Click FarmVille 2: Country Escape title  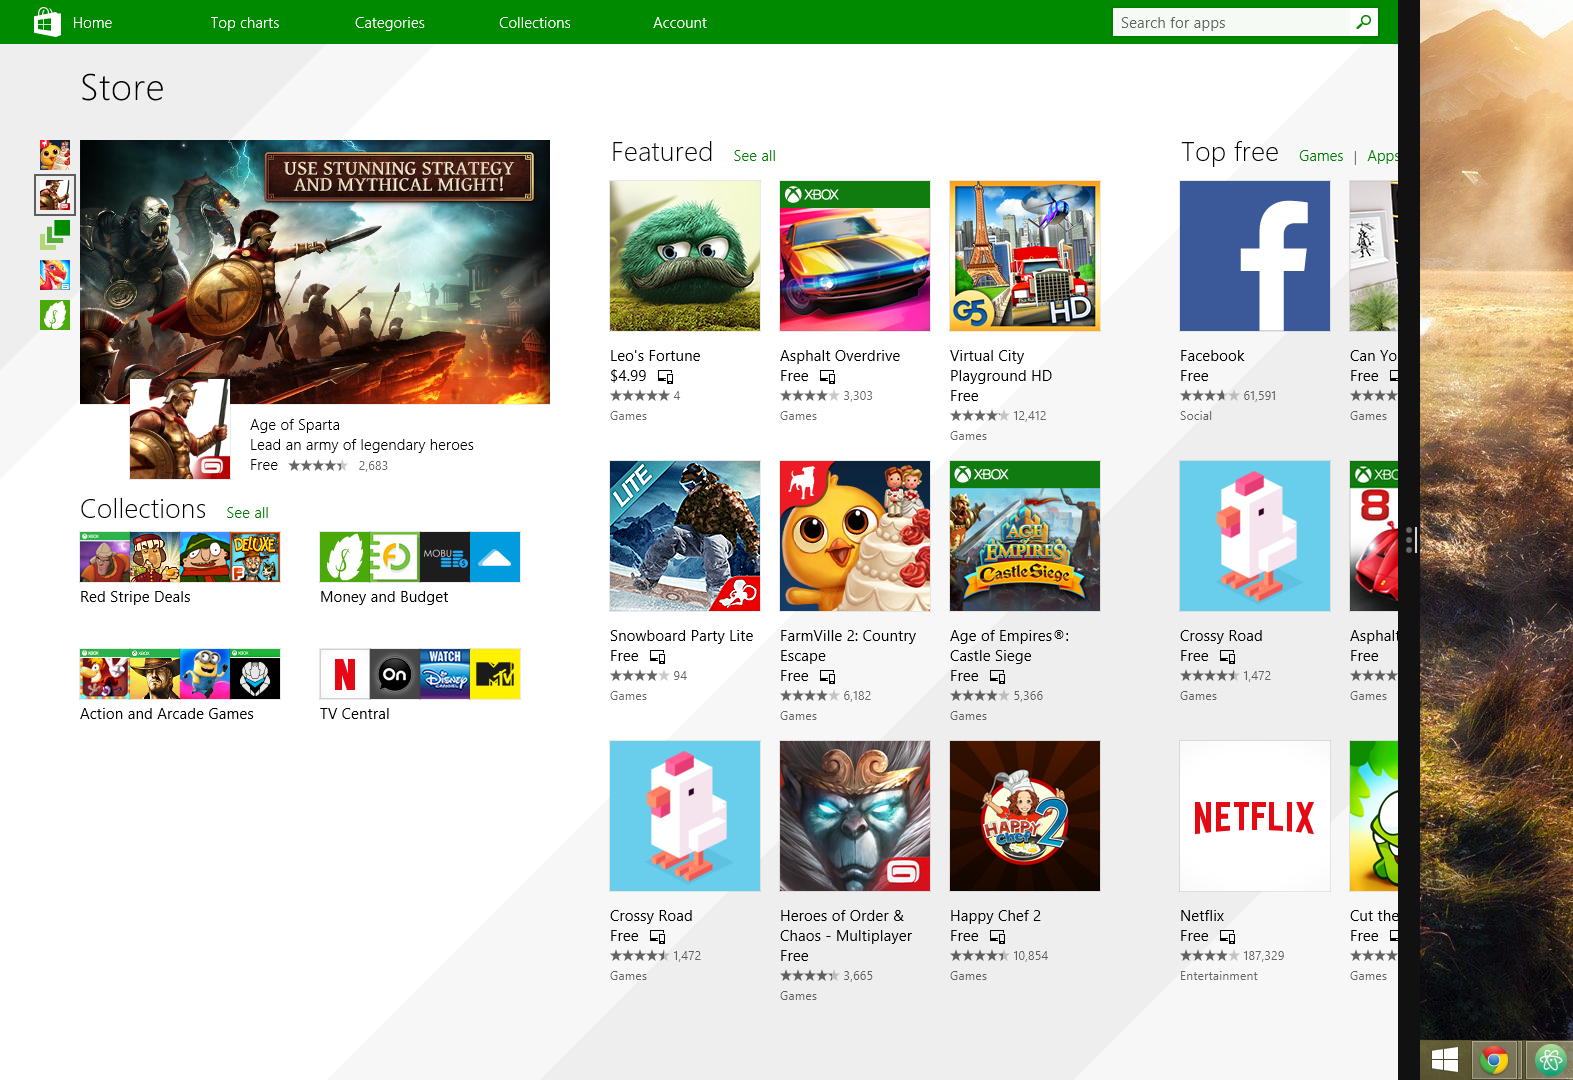pyautogui.click(x=848, y=646)
